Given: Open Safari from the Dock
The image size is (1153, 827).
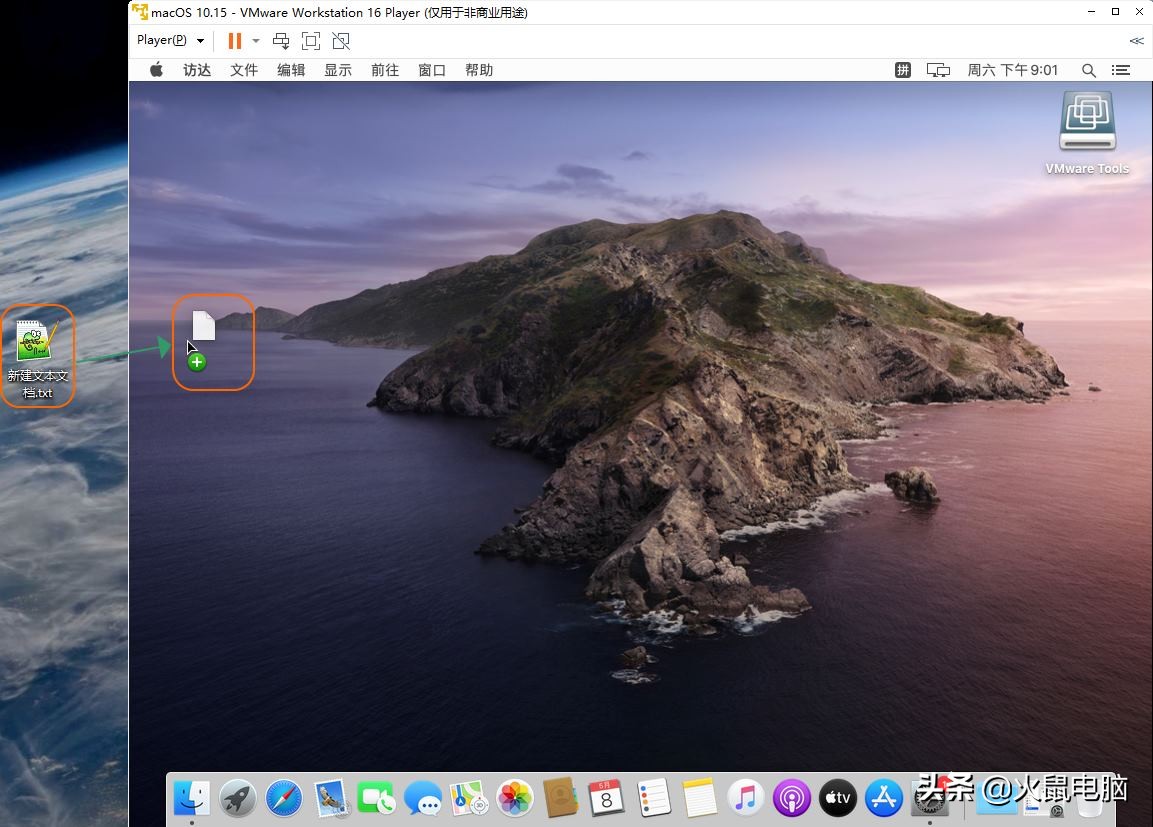Looking at the screenshot, I should [x=283, y=798].
